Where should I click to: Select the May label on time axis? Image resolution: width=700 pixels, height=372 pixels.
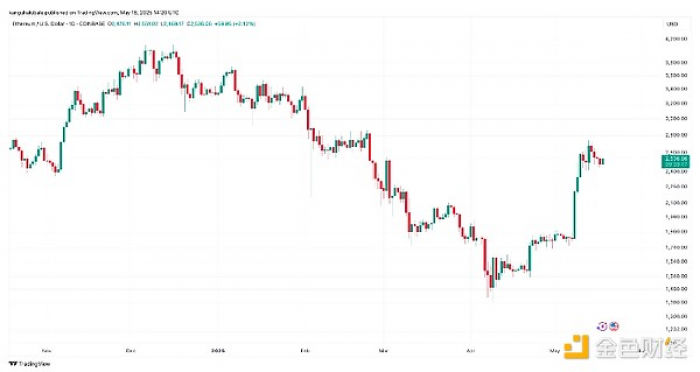click(554, 351)
